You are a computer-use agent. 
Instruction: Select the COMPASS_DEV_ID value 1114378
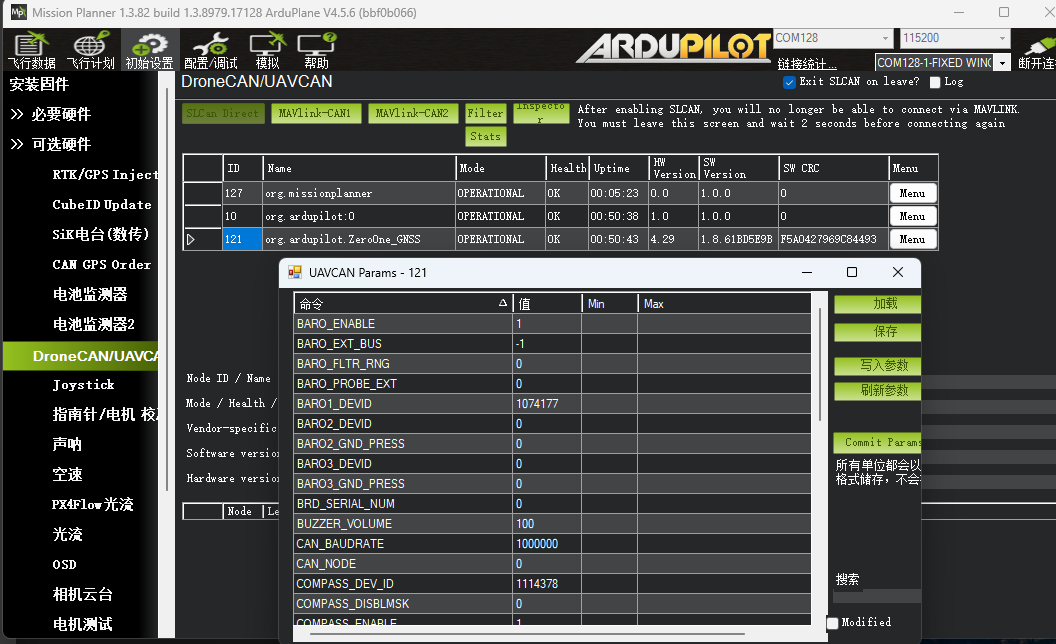(547, 583)
